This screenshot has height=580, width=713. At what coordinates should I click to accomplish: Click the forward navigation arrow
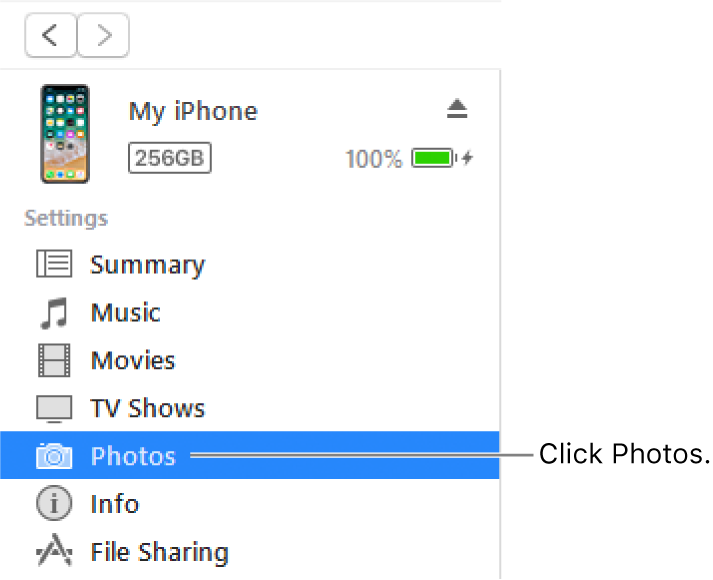102,36
